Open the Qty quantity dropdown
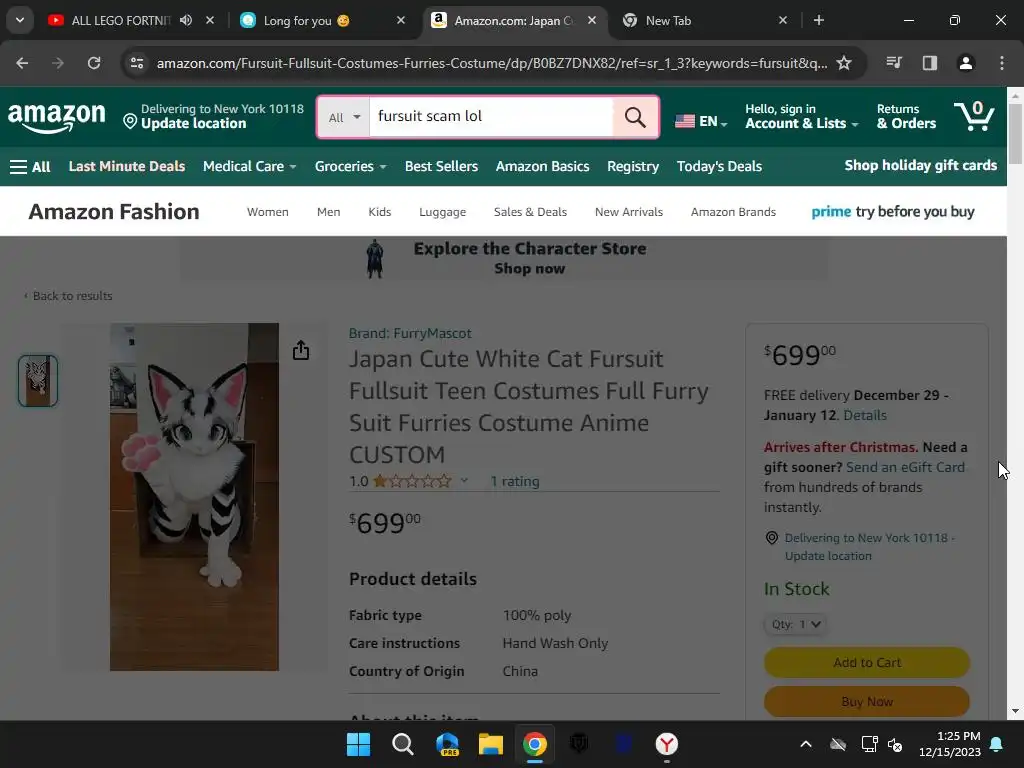Image resolution: width=1024 pixels, height=768 pixels. coord(795,624)
